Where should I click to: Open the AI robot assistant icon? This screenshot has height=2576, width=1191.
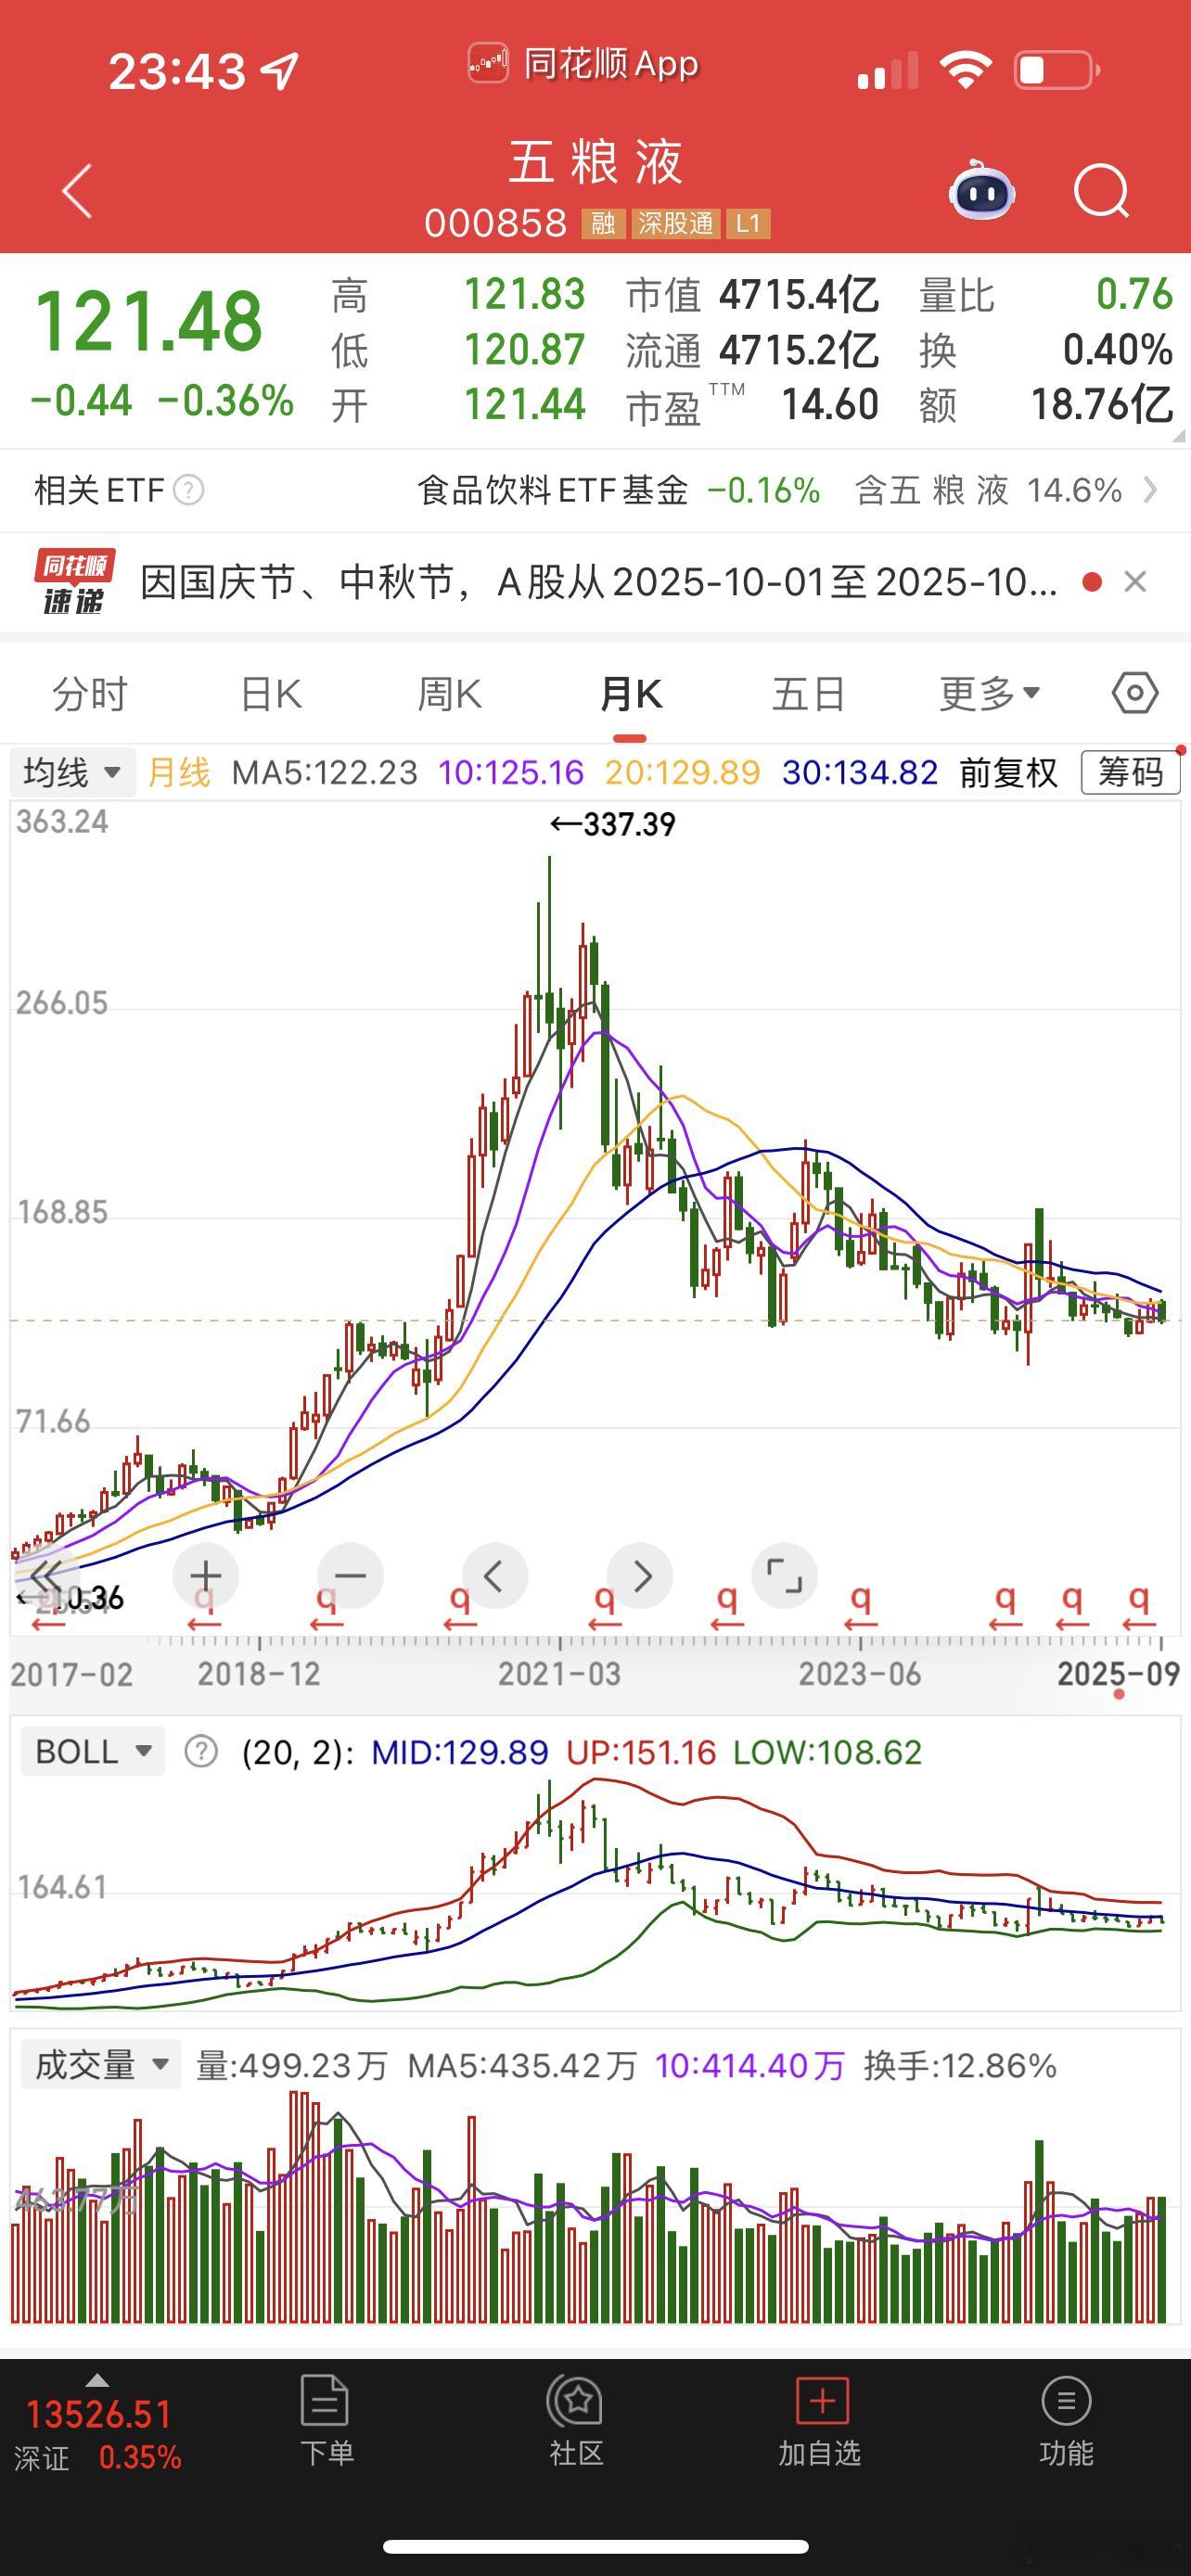tap(982, 190)
